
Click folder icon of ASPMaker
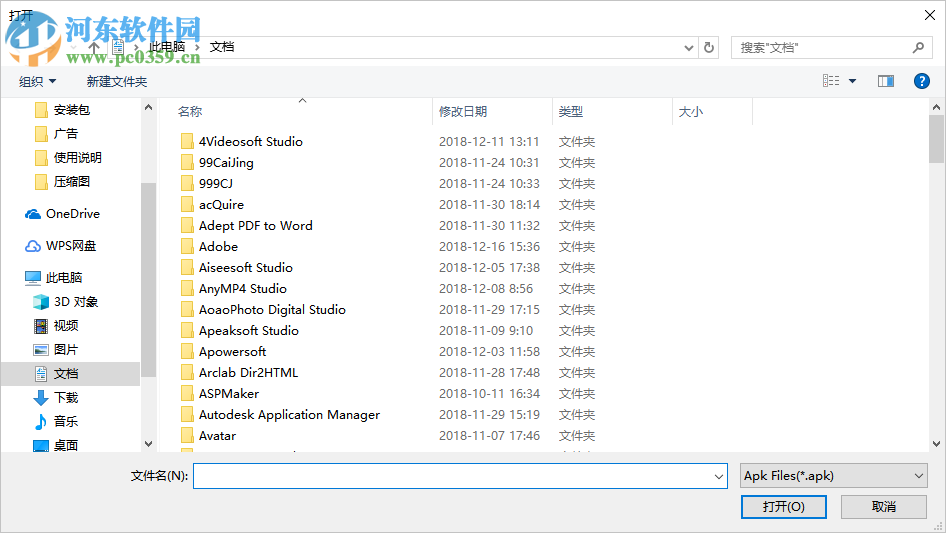point(187,394)
